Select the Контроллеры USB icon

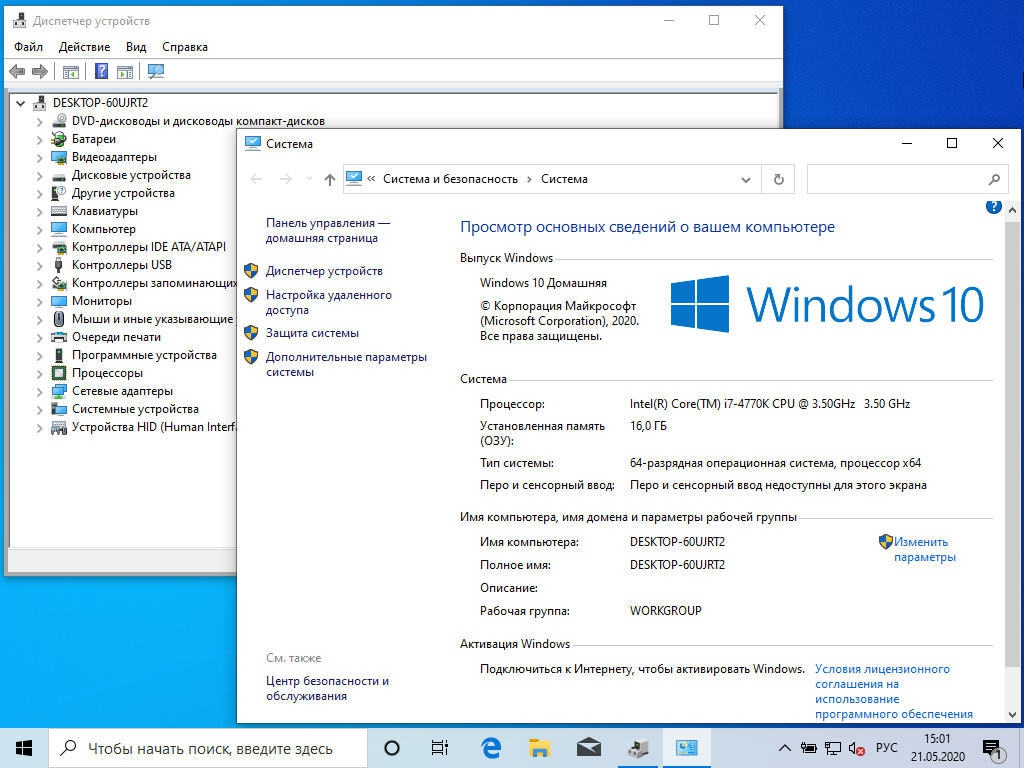59,265
